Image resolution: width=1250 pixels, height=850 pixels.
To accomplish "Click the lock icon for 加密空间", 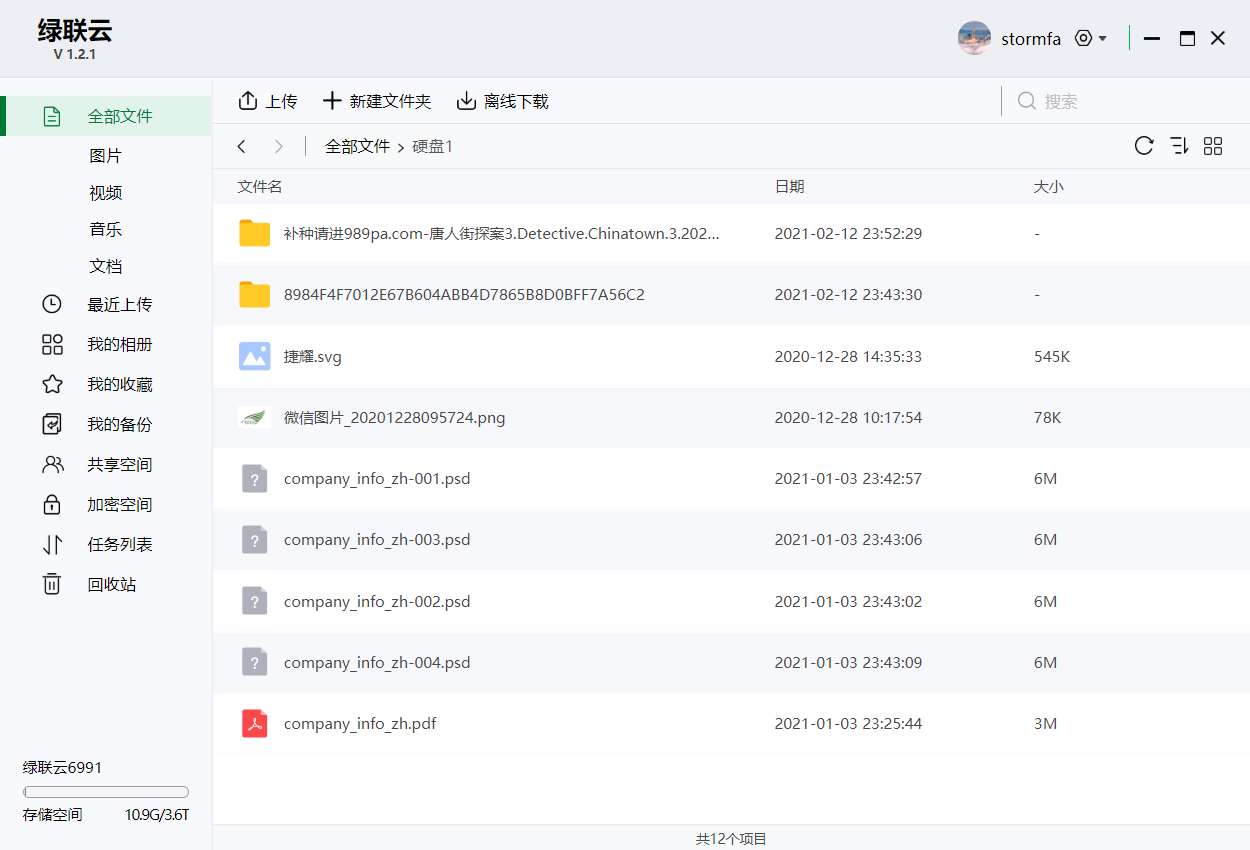I will pyautogui.click(x=52, y=504).
